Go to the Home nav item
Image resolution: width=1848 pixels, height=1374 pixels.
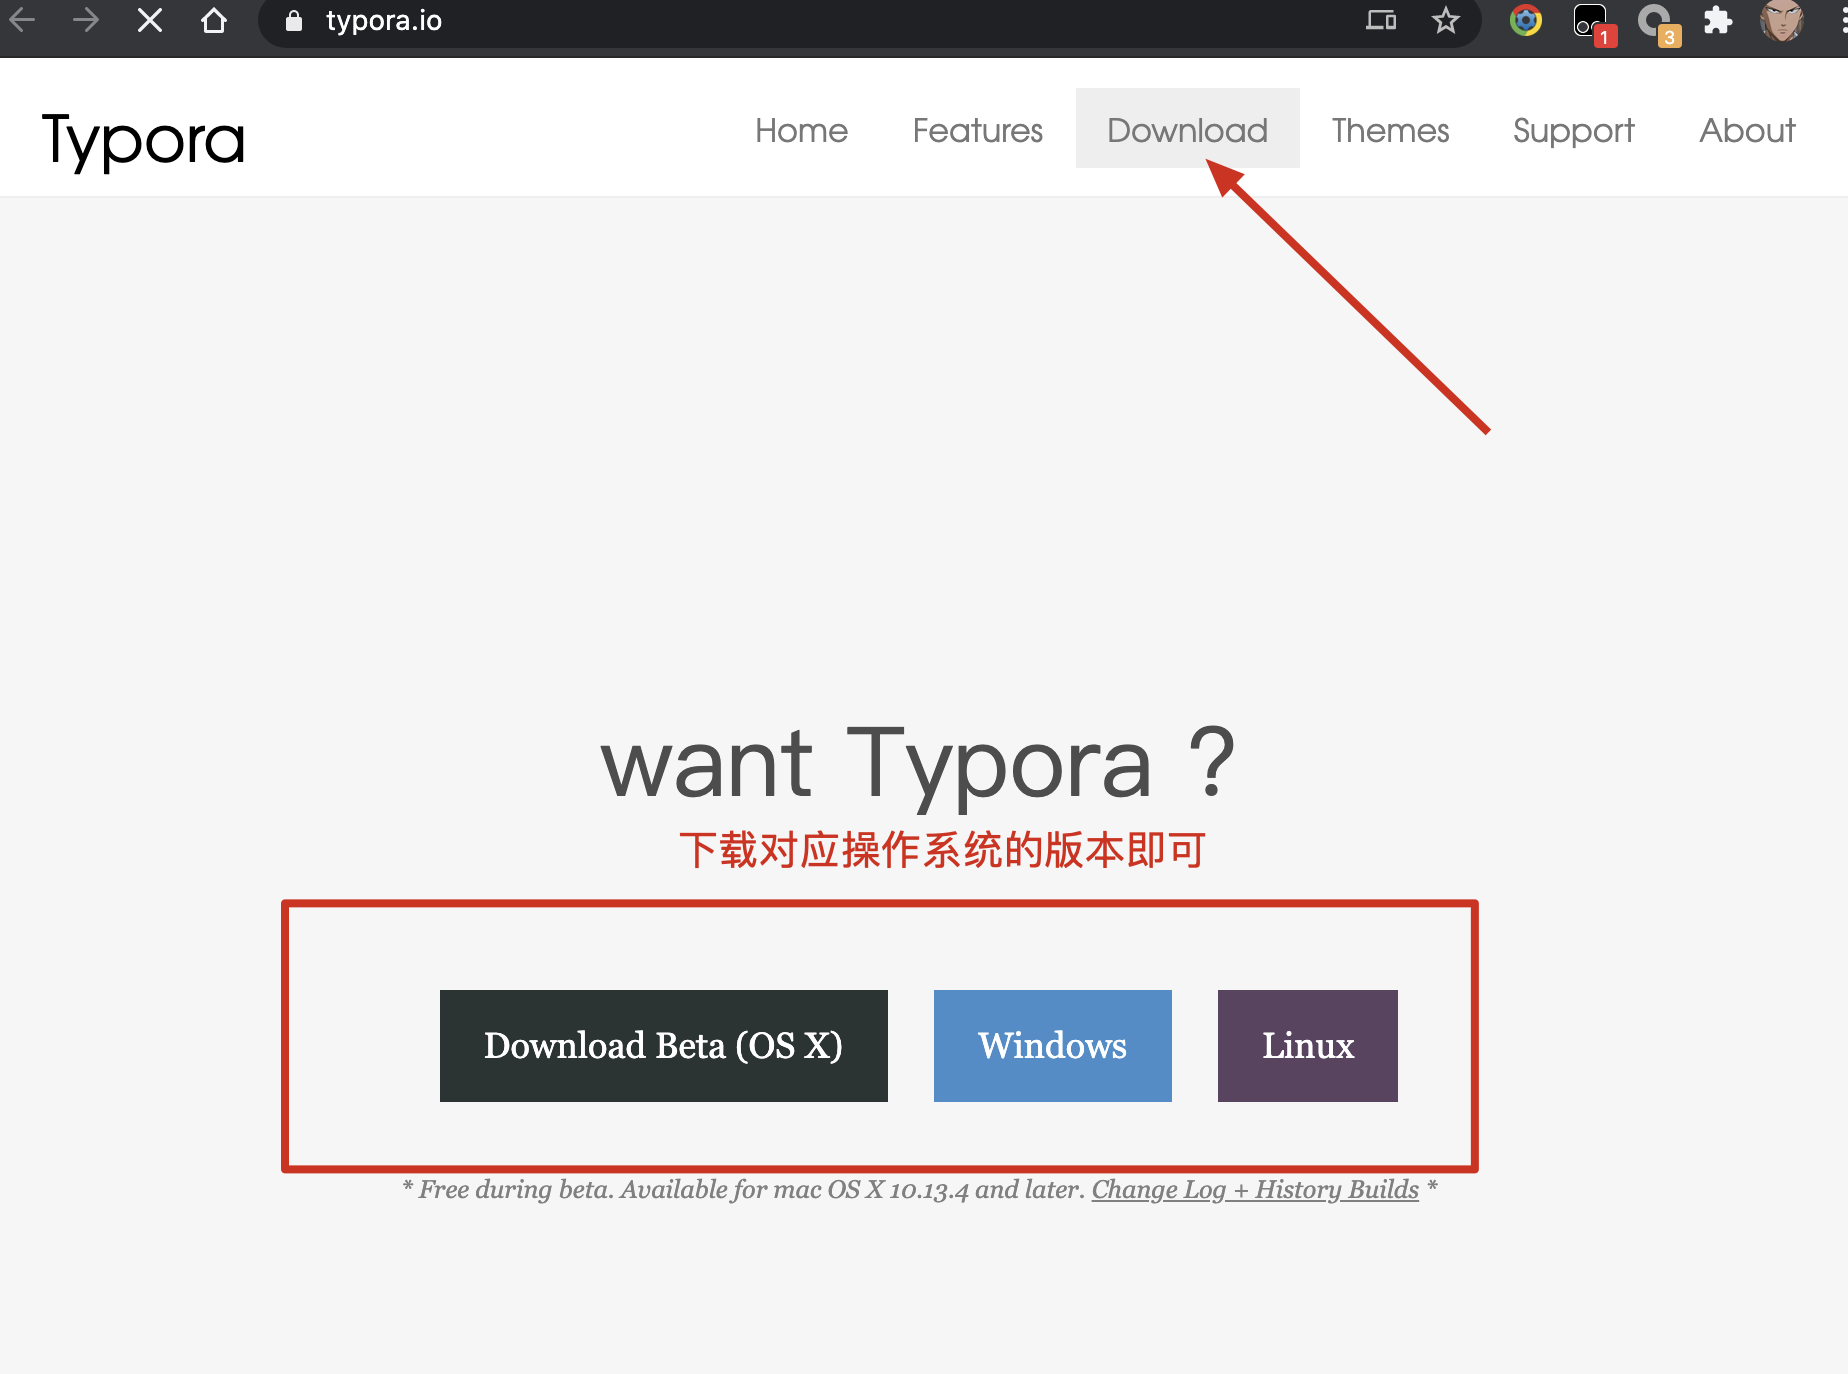[801, 130]
